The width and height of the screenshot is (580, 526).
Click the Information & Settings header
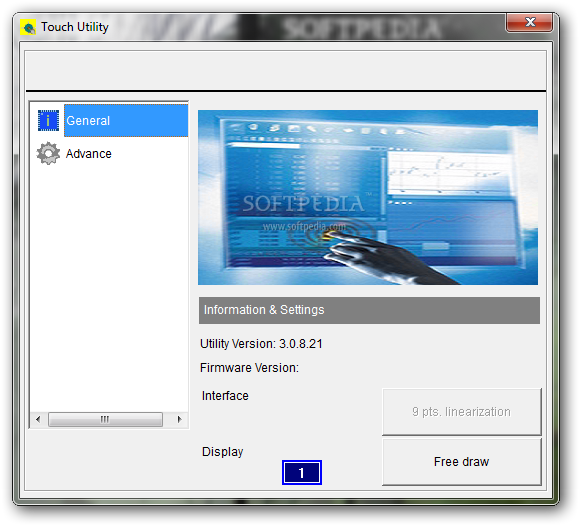tap(369, 310)
